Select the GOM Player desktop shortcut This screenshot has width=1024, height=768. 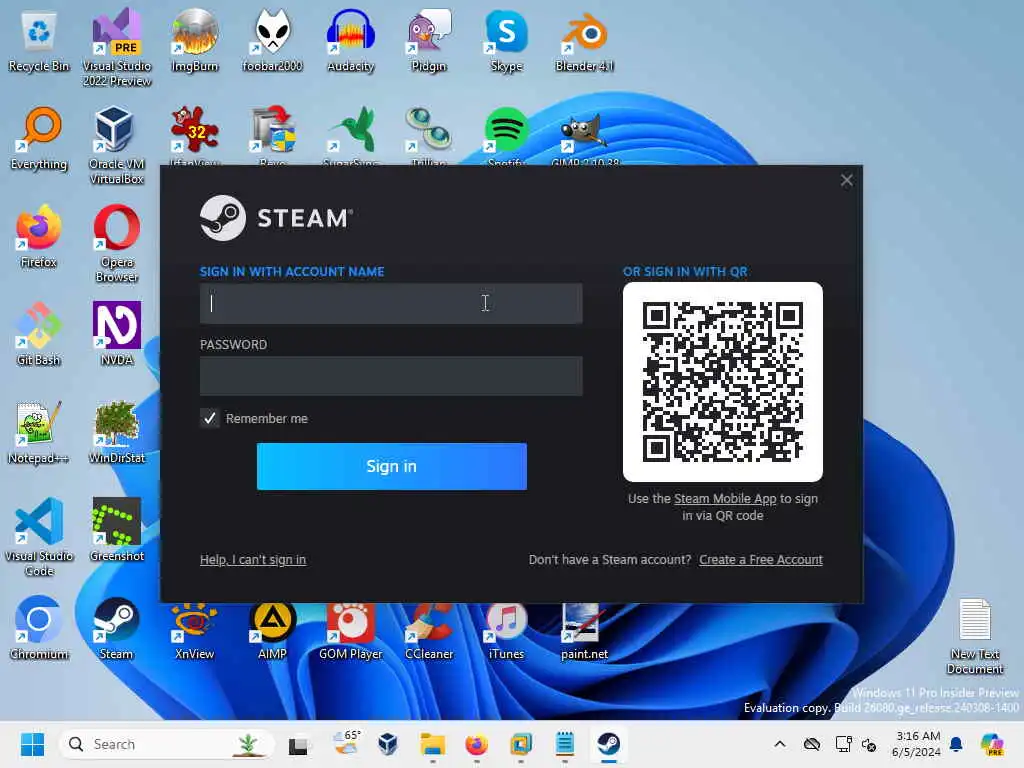(x=351, y=630)
